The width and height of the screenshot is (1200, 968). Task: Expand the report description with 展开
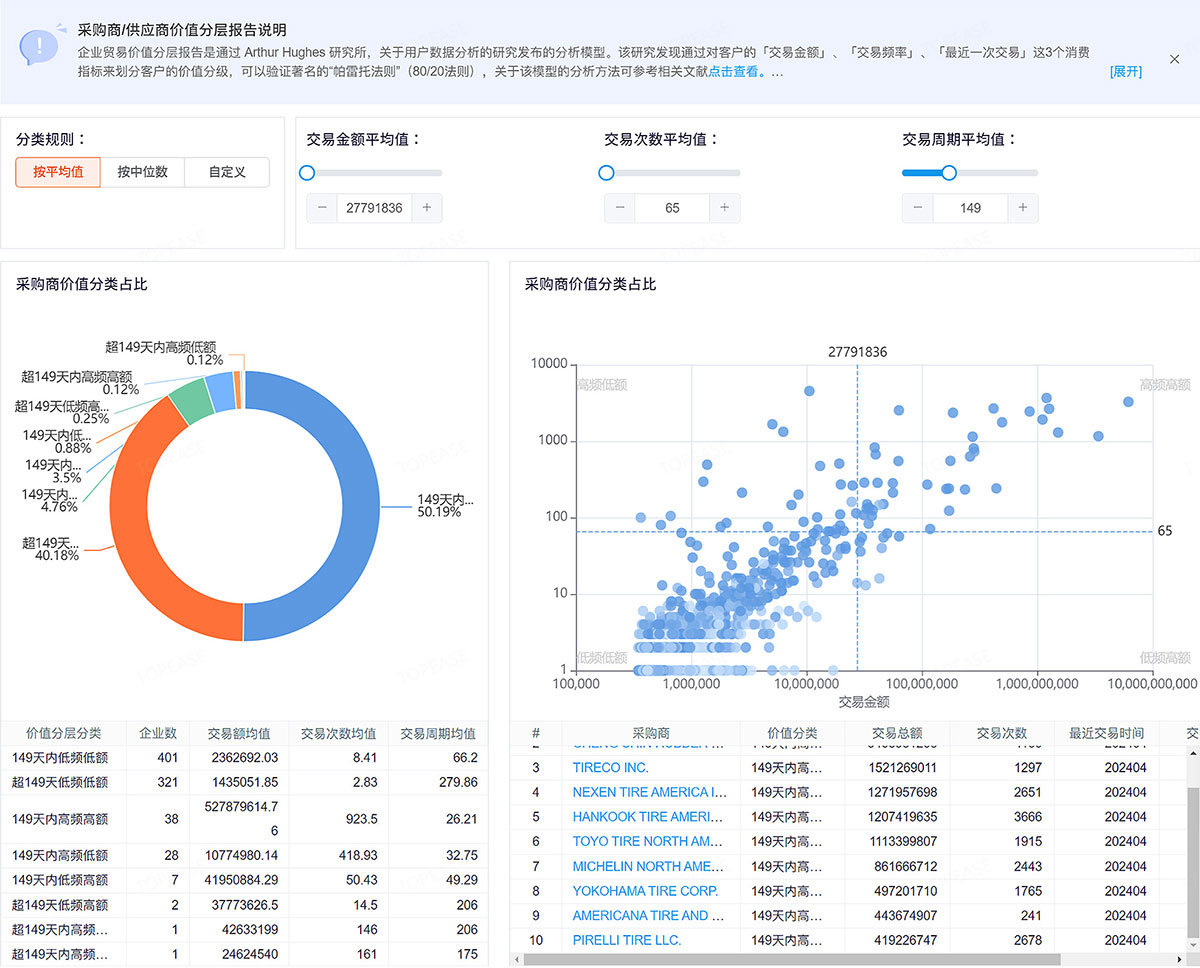(1125, 72)
